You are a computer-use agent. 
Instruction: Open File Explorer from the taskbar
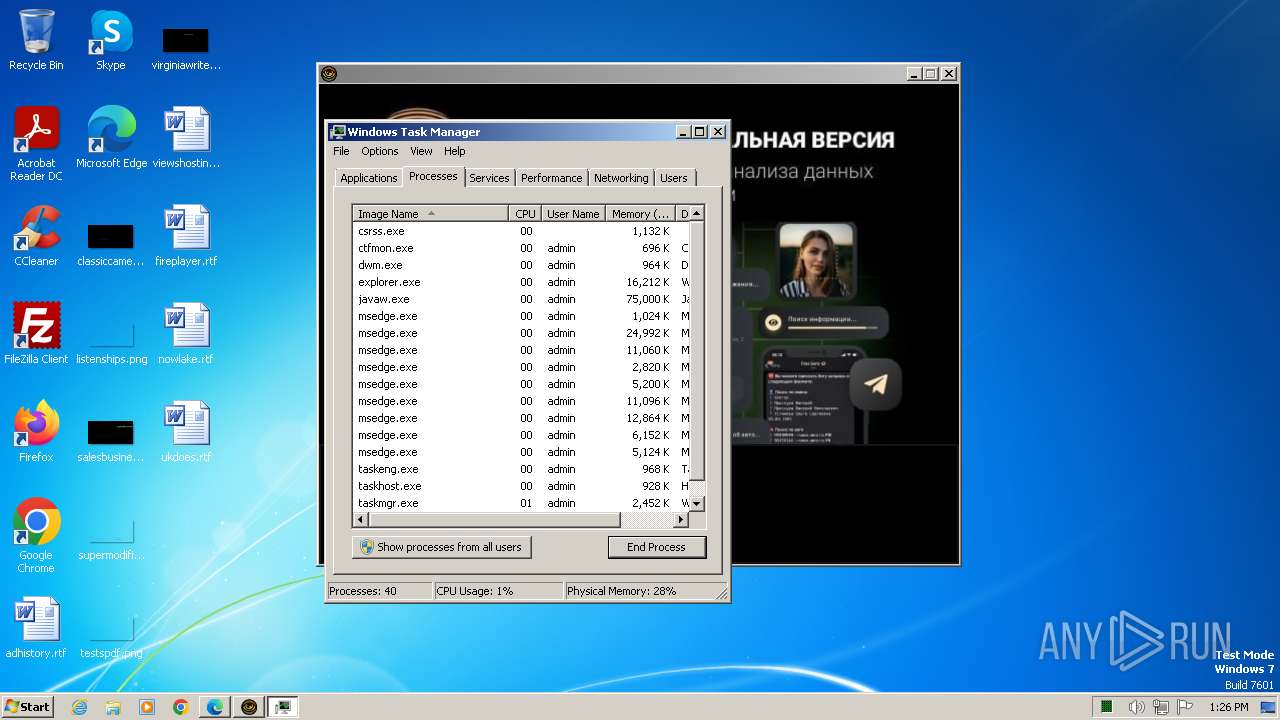(x=113, y=707)
